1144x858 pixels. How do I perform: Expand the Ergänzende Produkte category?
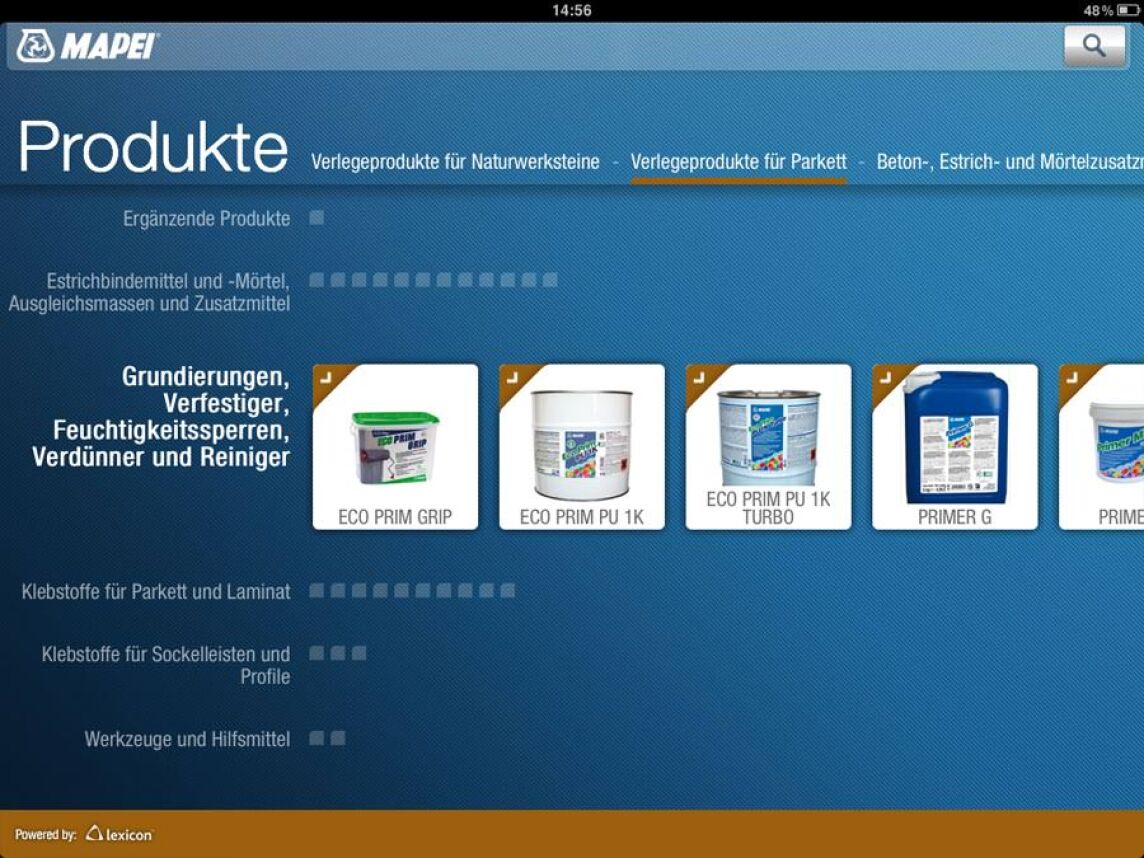point(206,218)
